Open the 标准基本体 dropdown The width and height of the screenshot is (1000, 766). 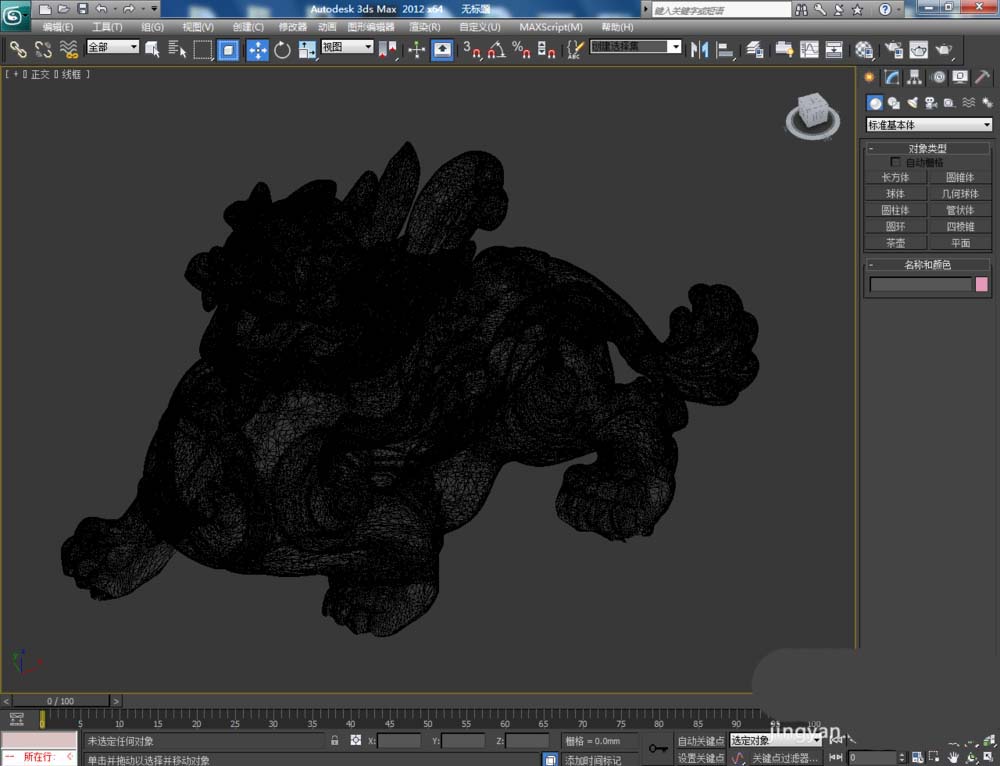point(929,125)
